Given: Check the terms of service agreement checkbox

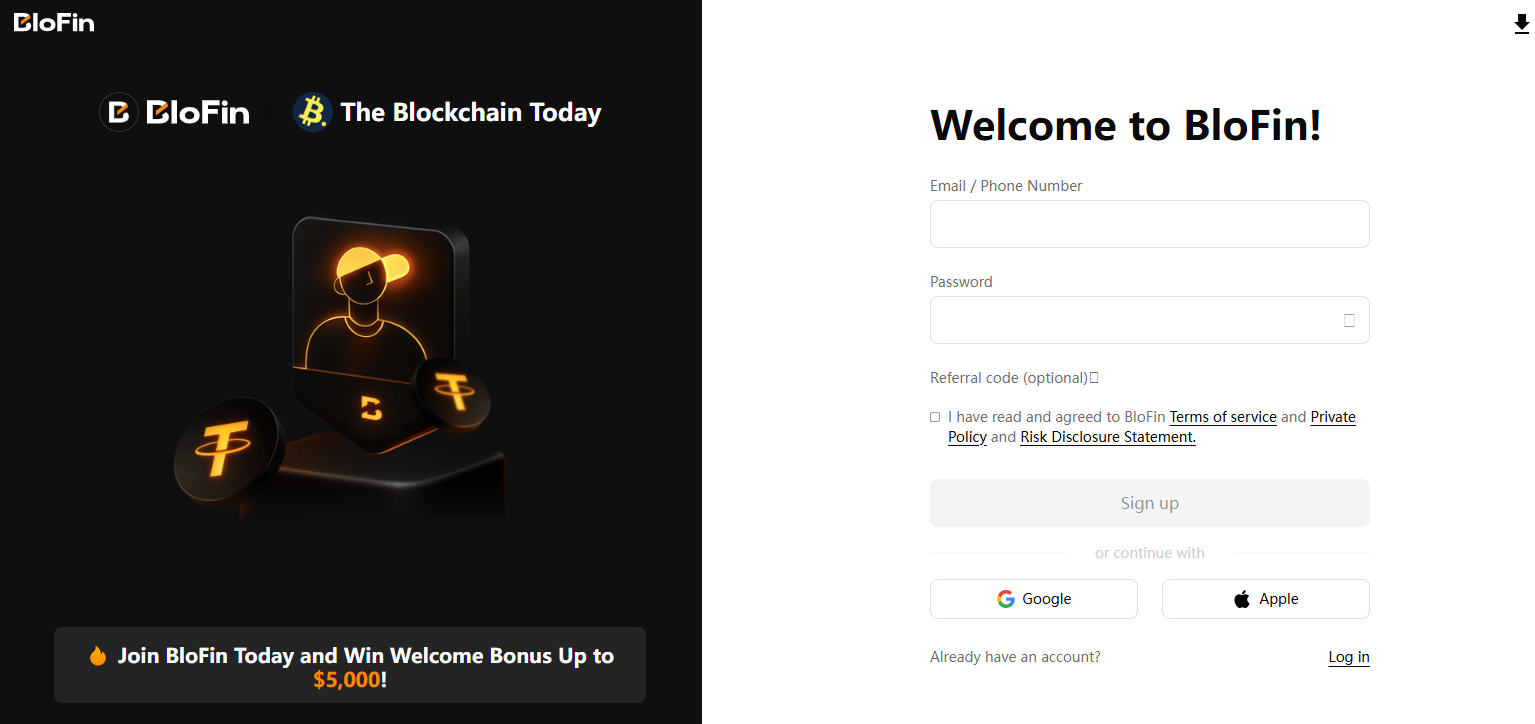Looking at the screenshot, I should (x=935, y=416).
